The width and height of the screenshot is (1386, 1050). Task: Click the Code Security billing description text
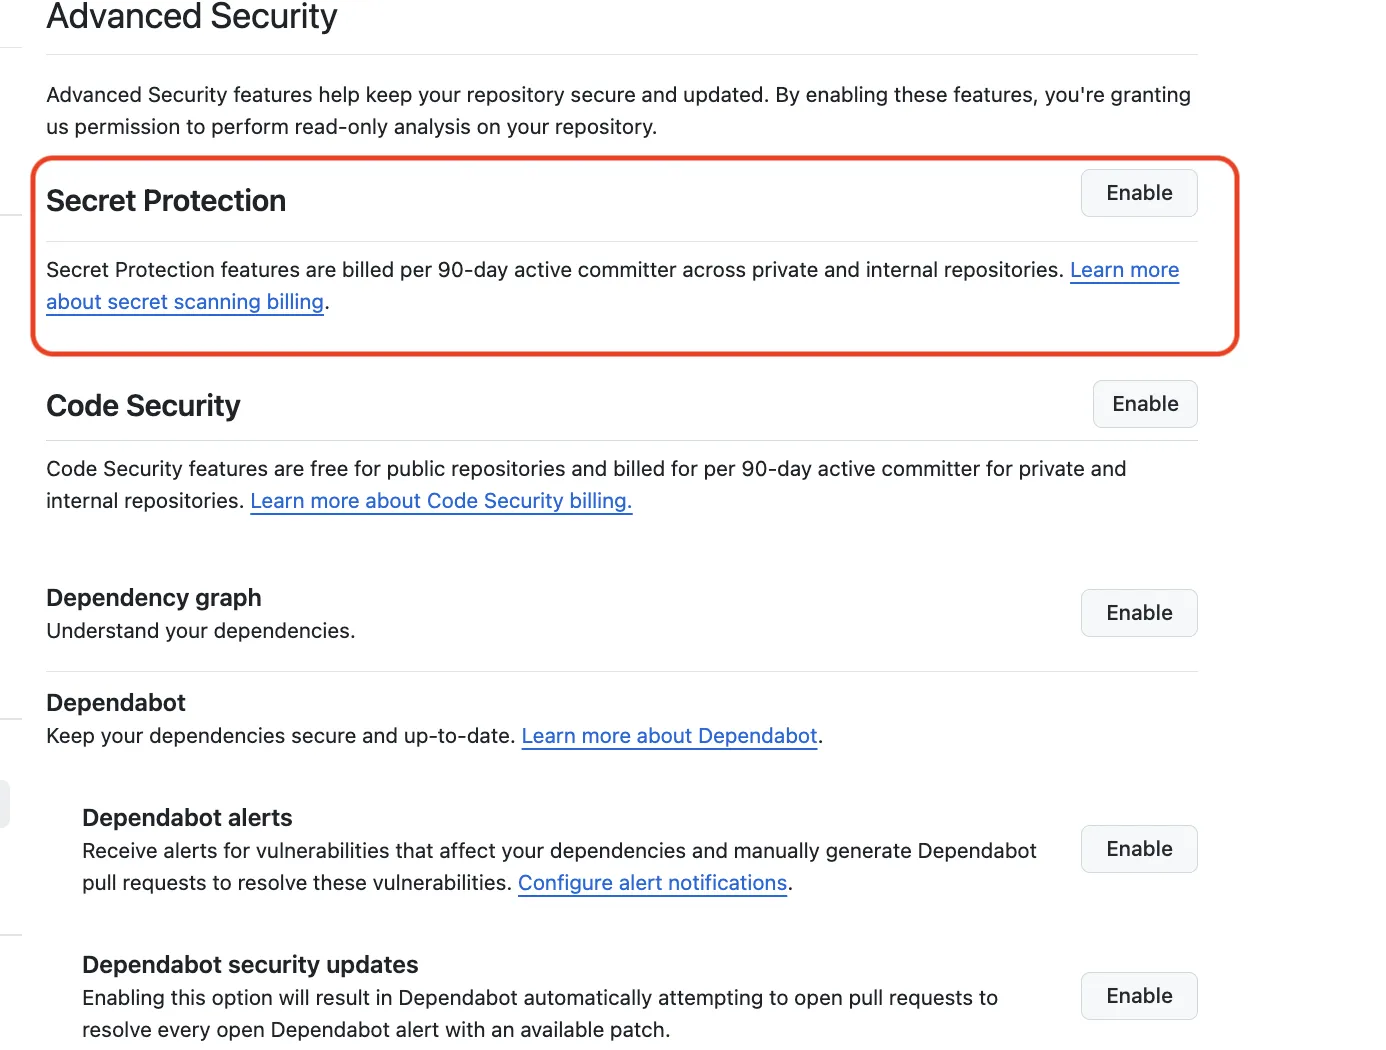586,485
